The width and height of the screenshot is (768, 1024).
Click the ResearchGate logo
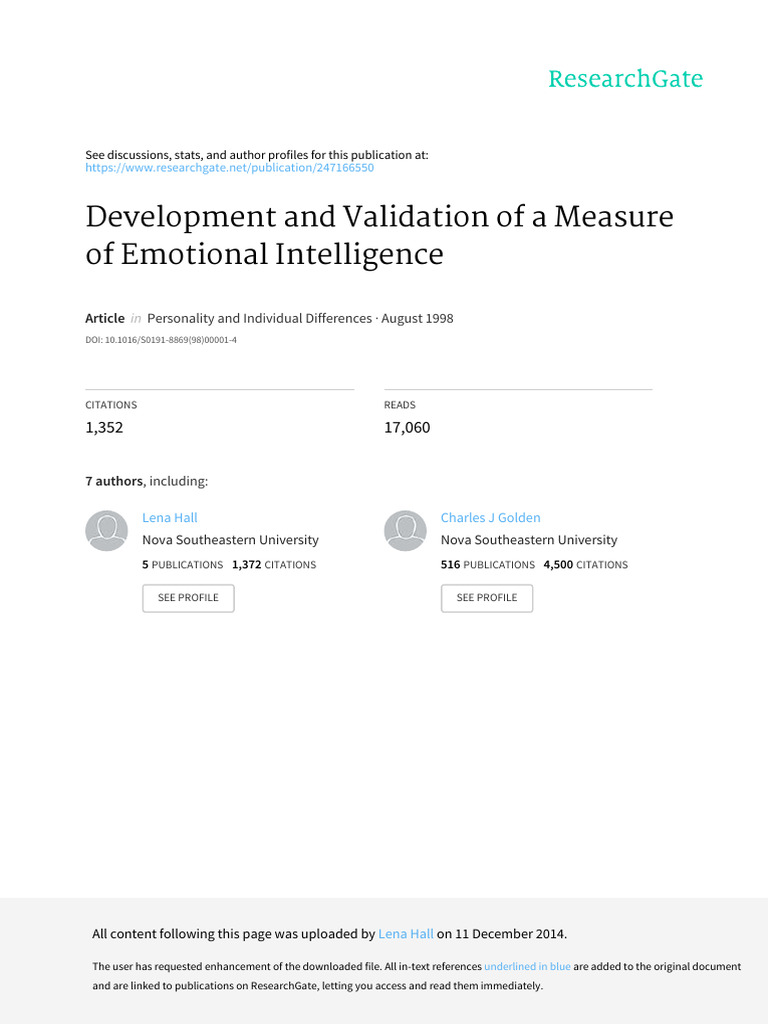click(625, 79)
